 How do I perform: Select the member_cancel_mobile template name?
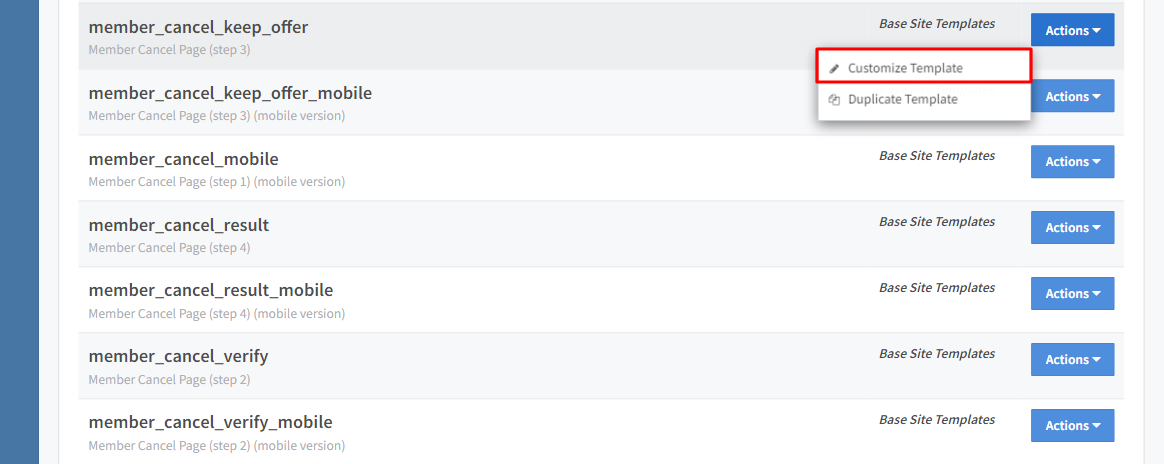point(183,159)
